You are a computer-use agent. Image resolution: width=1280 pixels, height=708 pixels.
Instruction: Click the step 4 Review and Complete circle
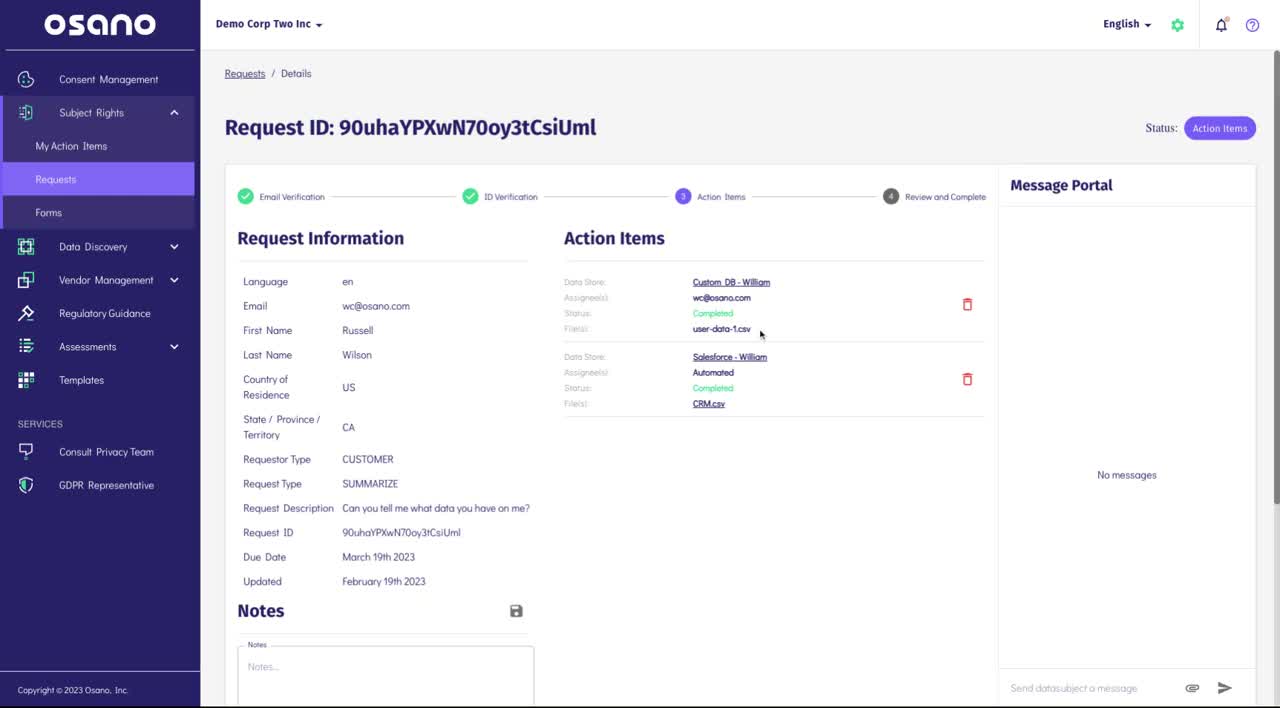click(891, 196)
